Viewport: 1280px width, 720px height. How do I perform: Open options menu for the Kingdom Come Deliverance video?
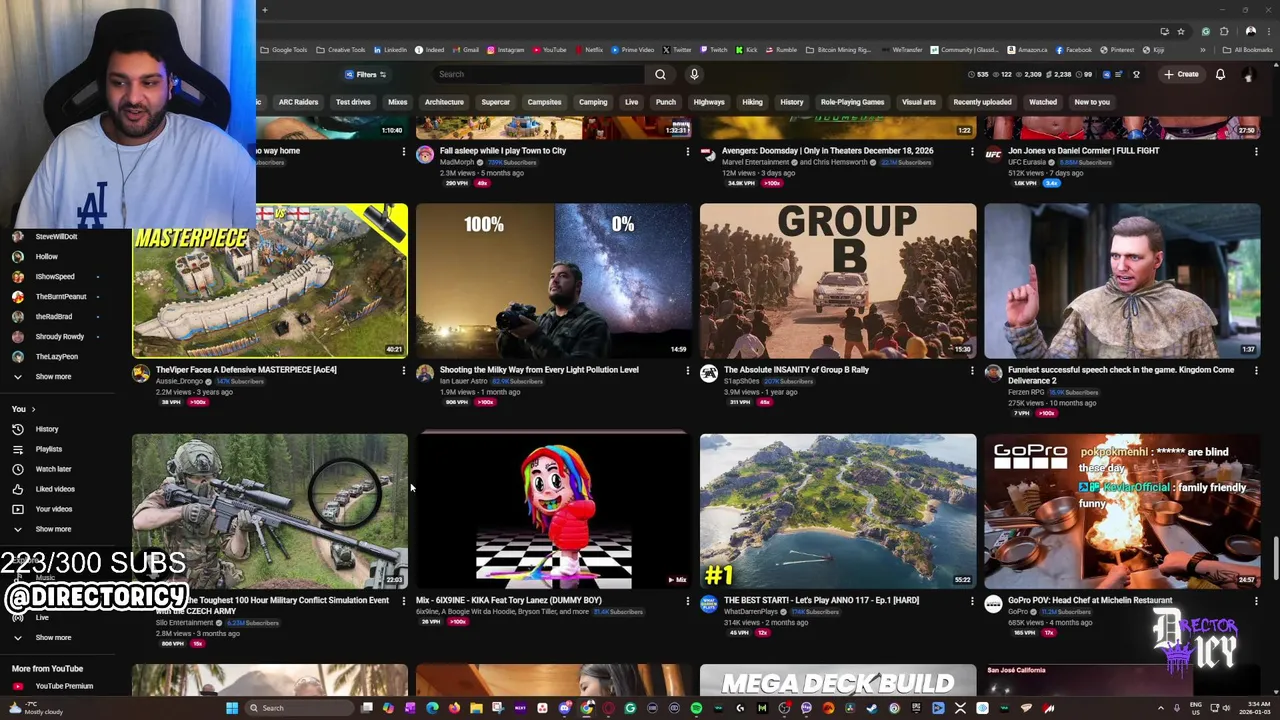[x=1256, y=371]
